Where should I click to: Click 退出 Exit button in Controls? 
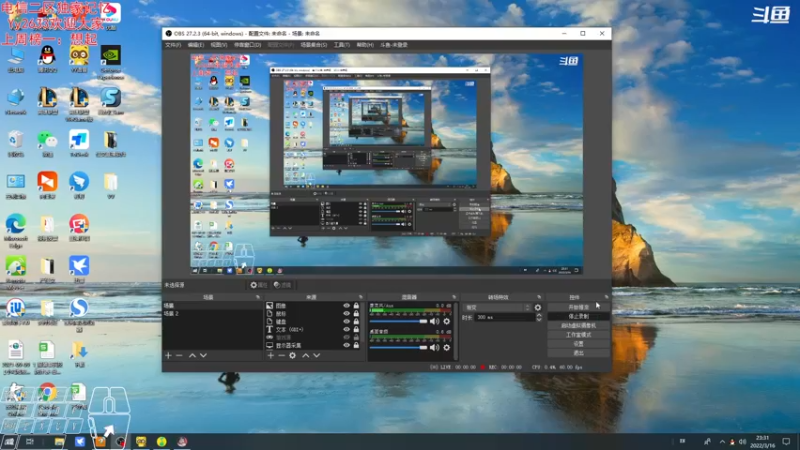tap(579, 353)
